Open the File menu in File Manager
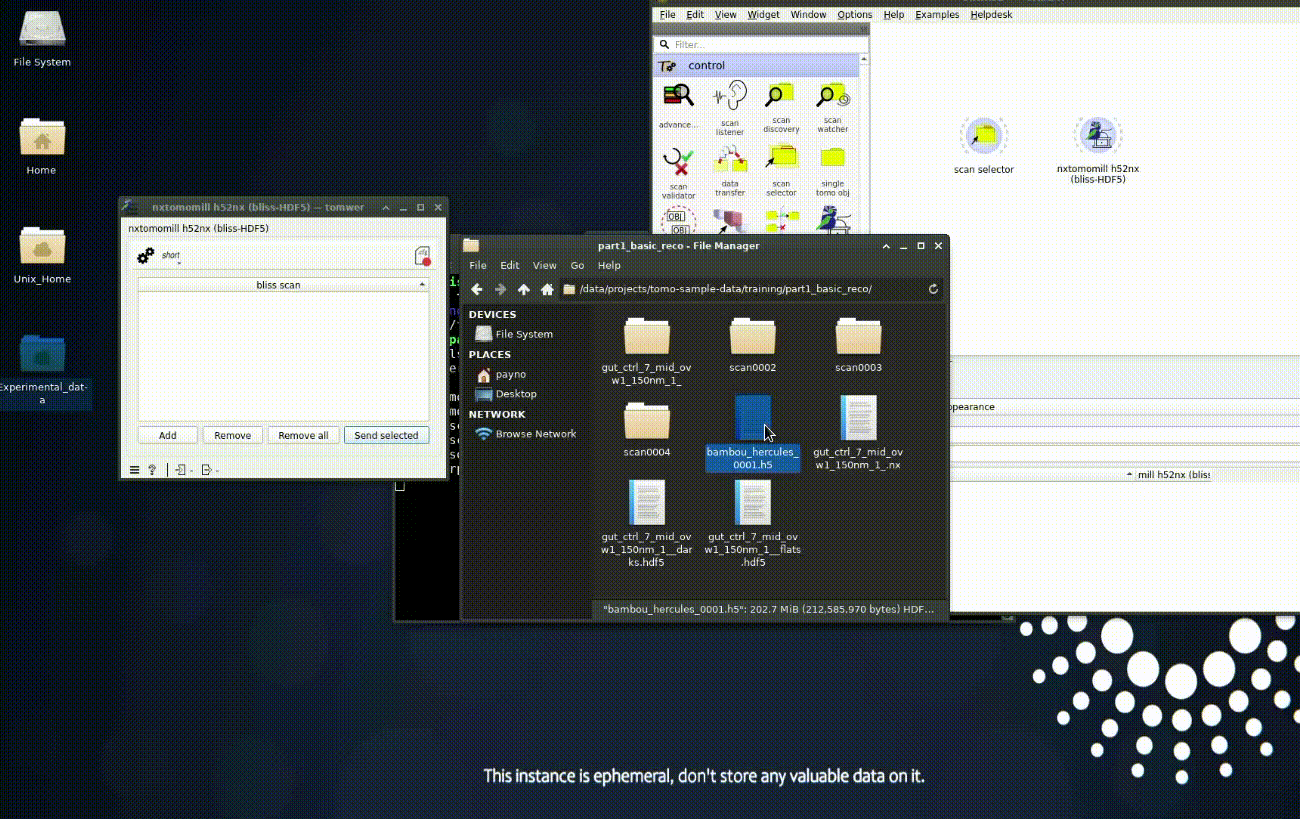1300x819 pixels. [478, 266]
